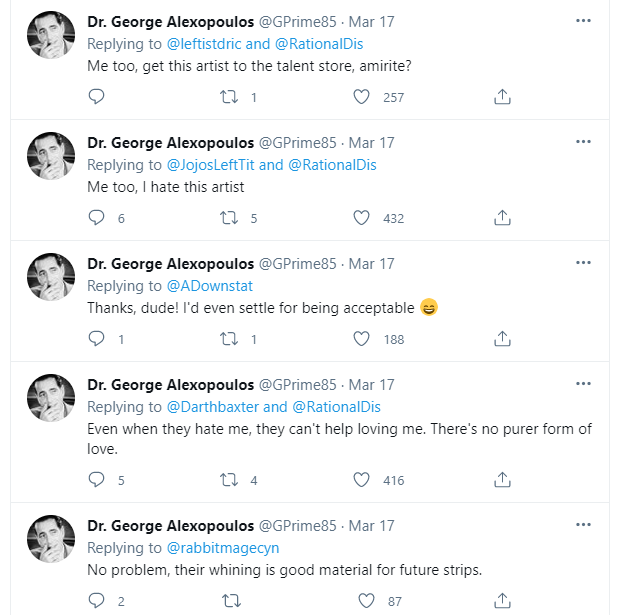Viewport: 623px width, 615px height.
Task: Open the @JojosLeftTit mention link
Action: (x=211, y=165)
